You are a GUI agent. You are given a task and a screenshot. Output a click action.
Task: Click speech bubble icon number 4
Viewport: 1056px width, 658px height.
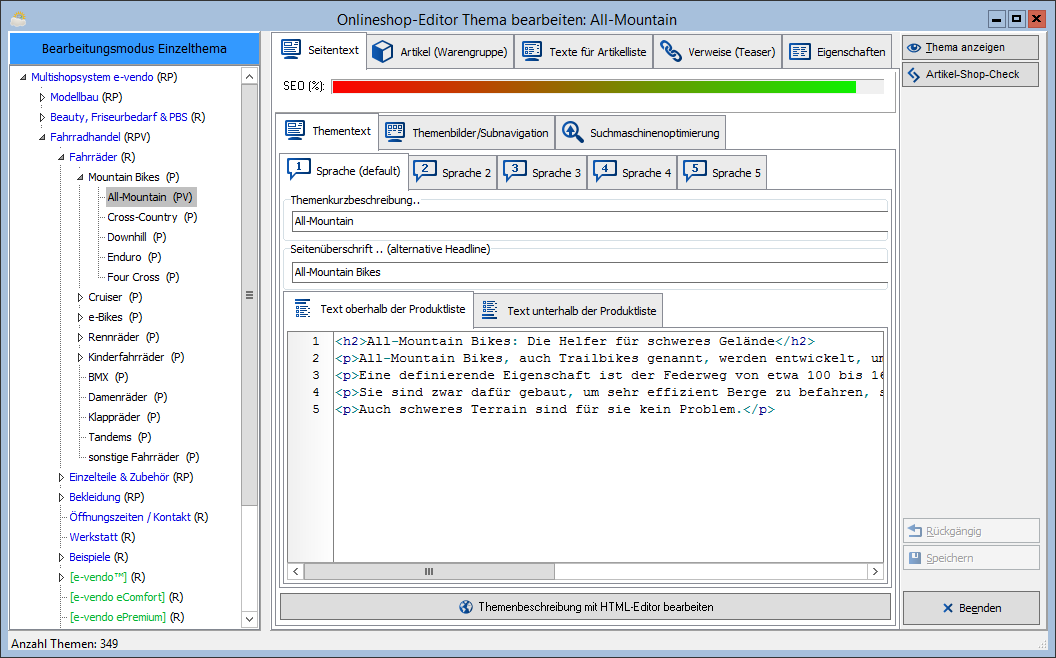point(605,171)
